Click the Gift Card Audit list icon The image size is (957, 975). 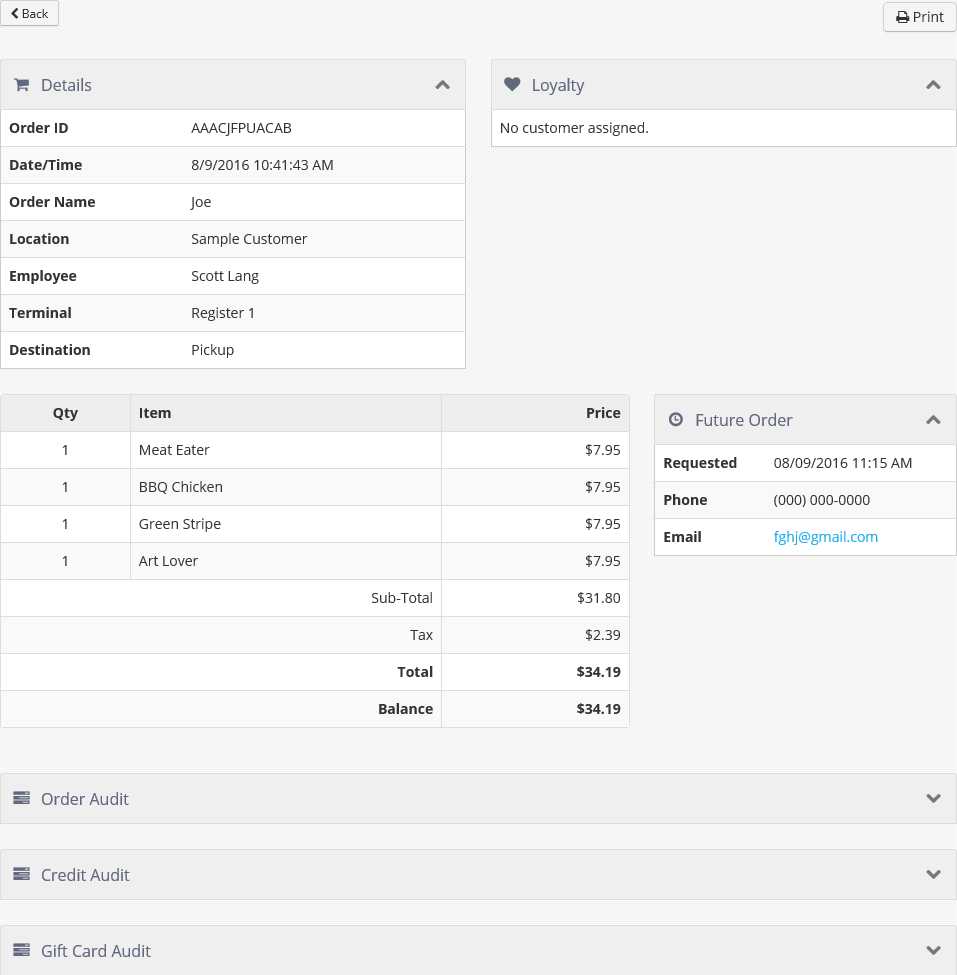(x=21, y=950)
